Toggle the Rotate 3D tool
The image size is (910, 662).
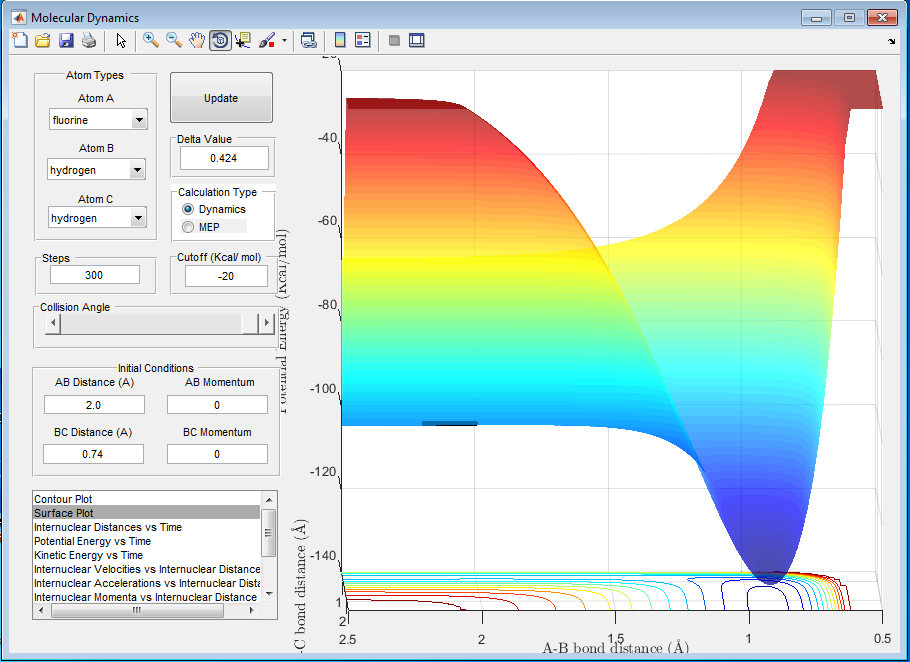pyautogui.click(x=220, y=40)
